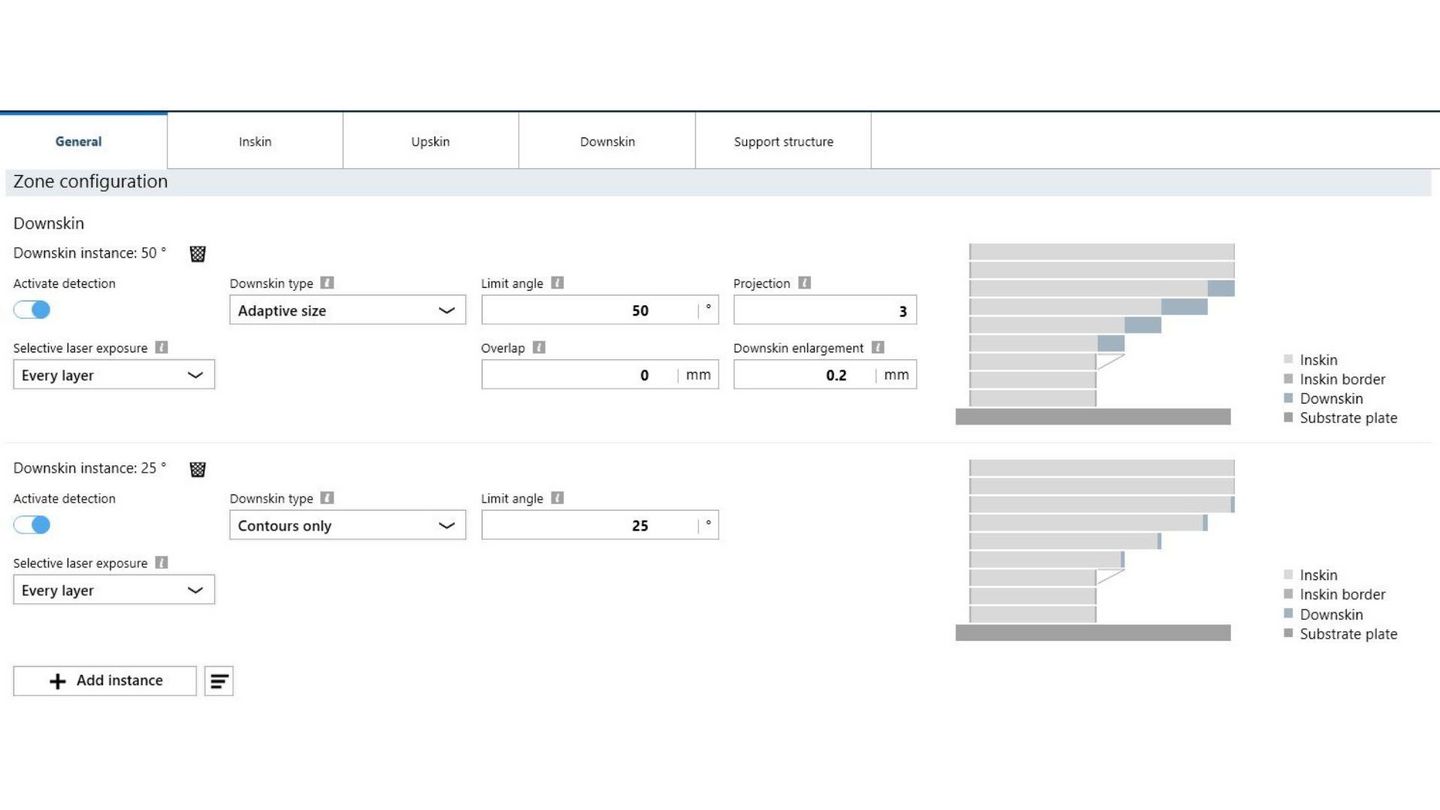Click info icon beside Overlap label
The height and width of the screenshot is (810, 1440).
[x=539, y=348]
